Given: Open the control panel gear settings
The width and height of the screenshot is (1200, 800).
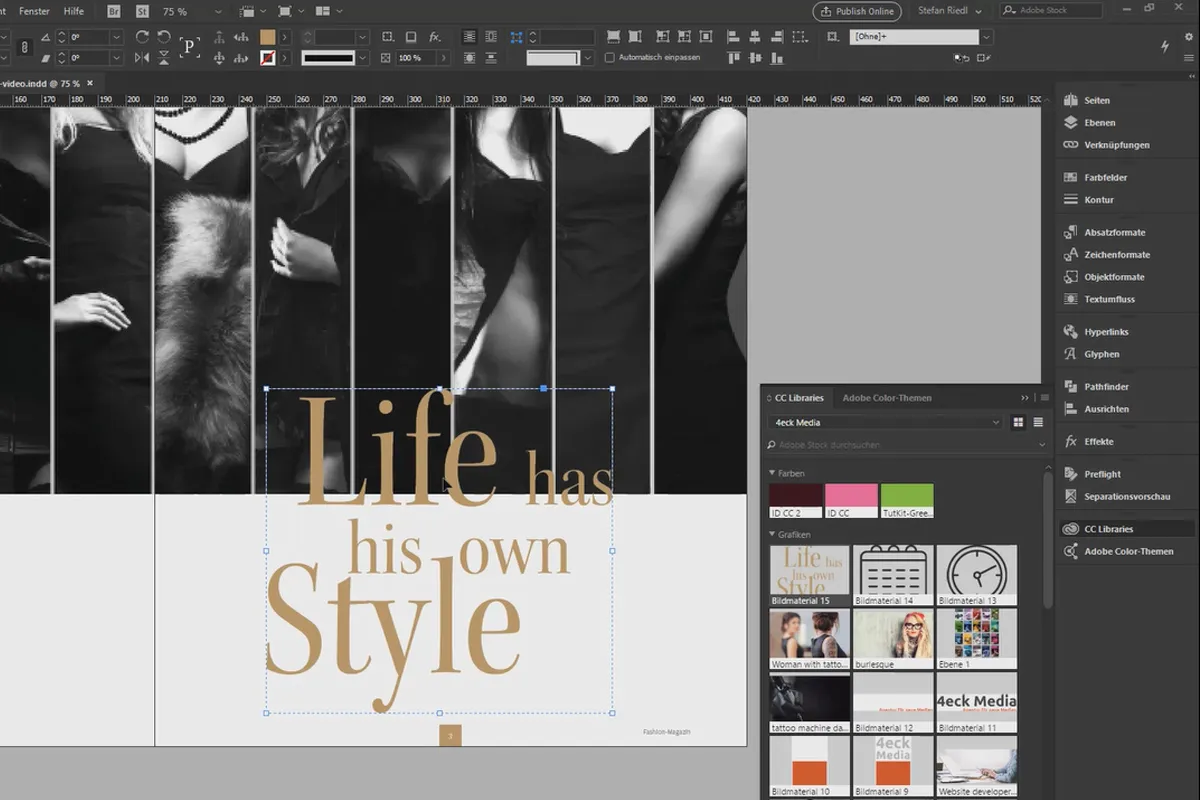Looking at the screenshot, I should click(x=1187, y=37).
